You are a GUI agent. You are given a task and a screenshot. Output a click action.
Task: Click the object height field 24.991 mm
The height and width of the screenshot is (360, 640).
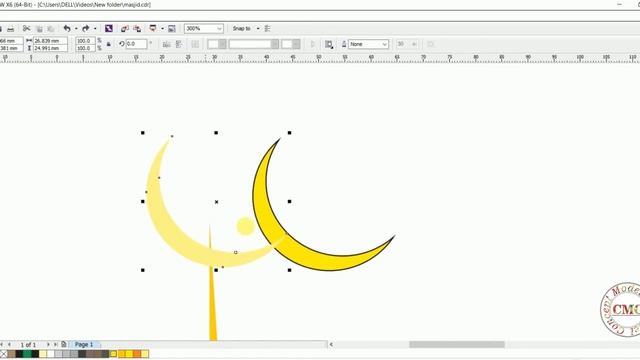click(x=50, y=48)
